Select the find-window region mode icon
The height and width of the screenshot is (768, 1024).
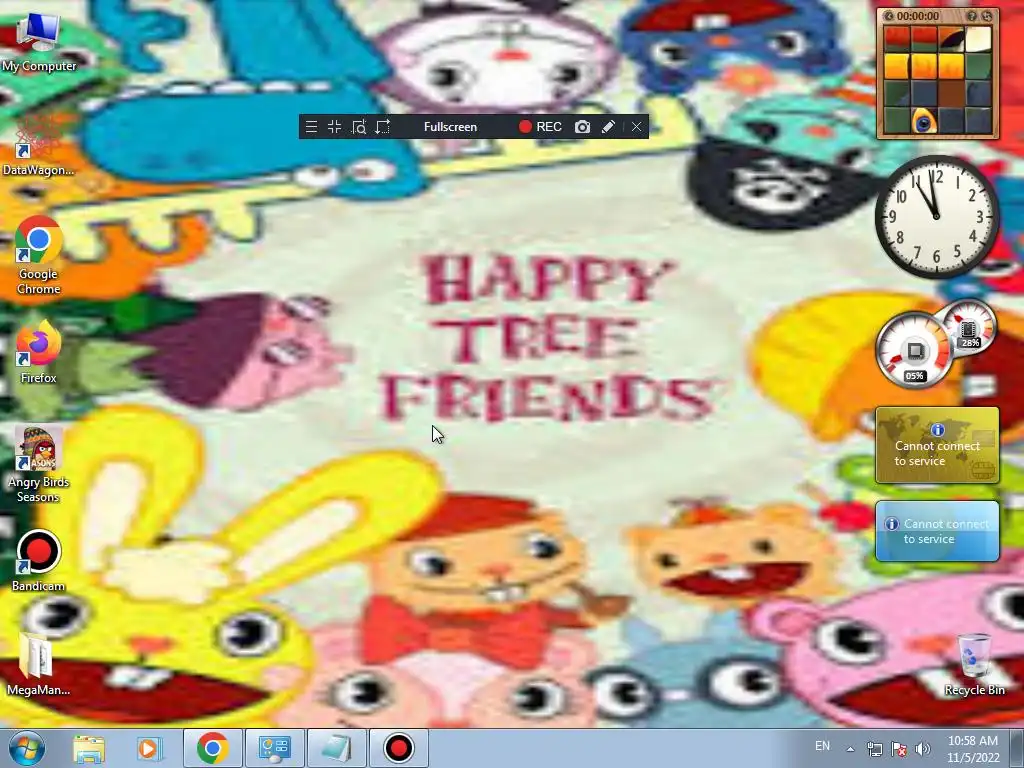tap(359, 127)
